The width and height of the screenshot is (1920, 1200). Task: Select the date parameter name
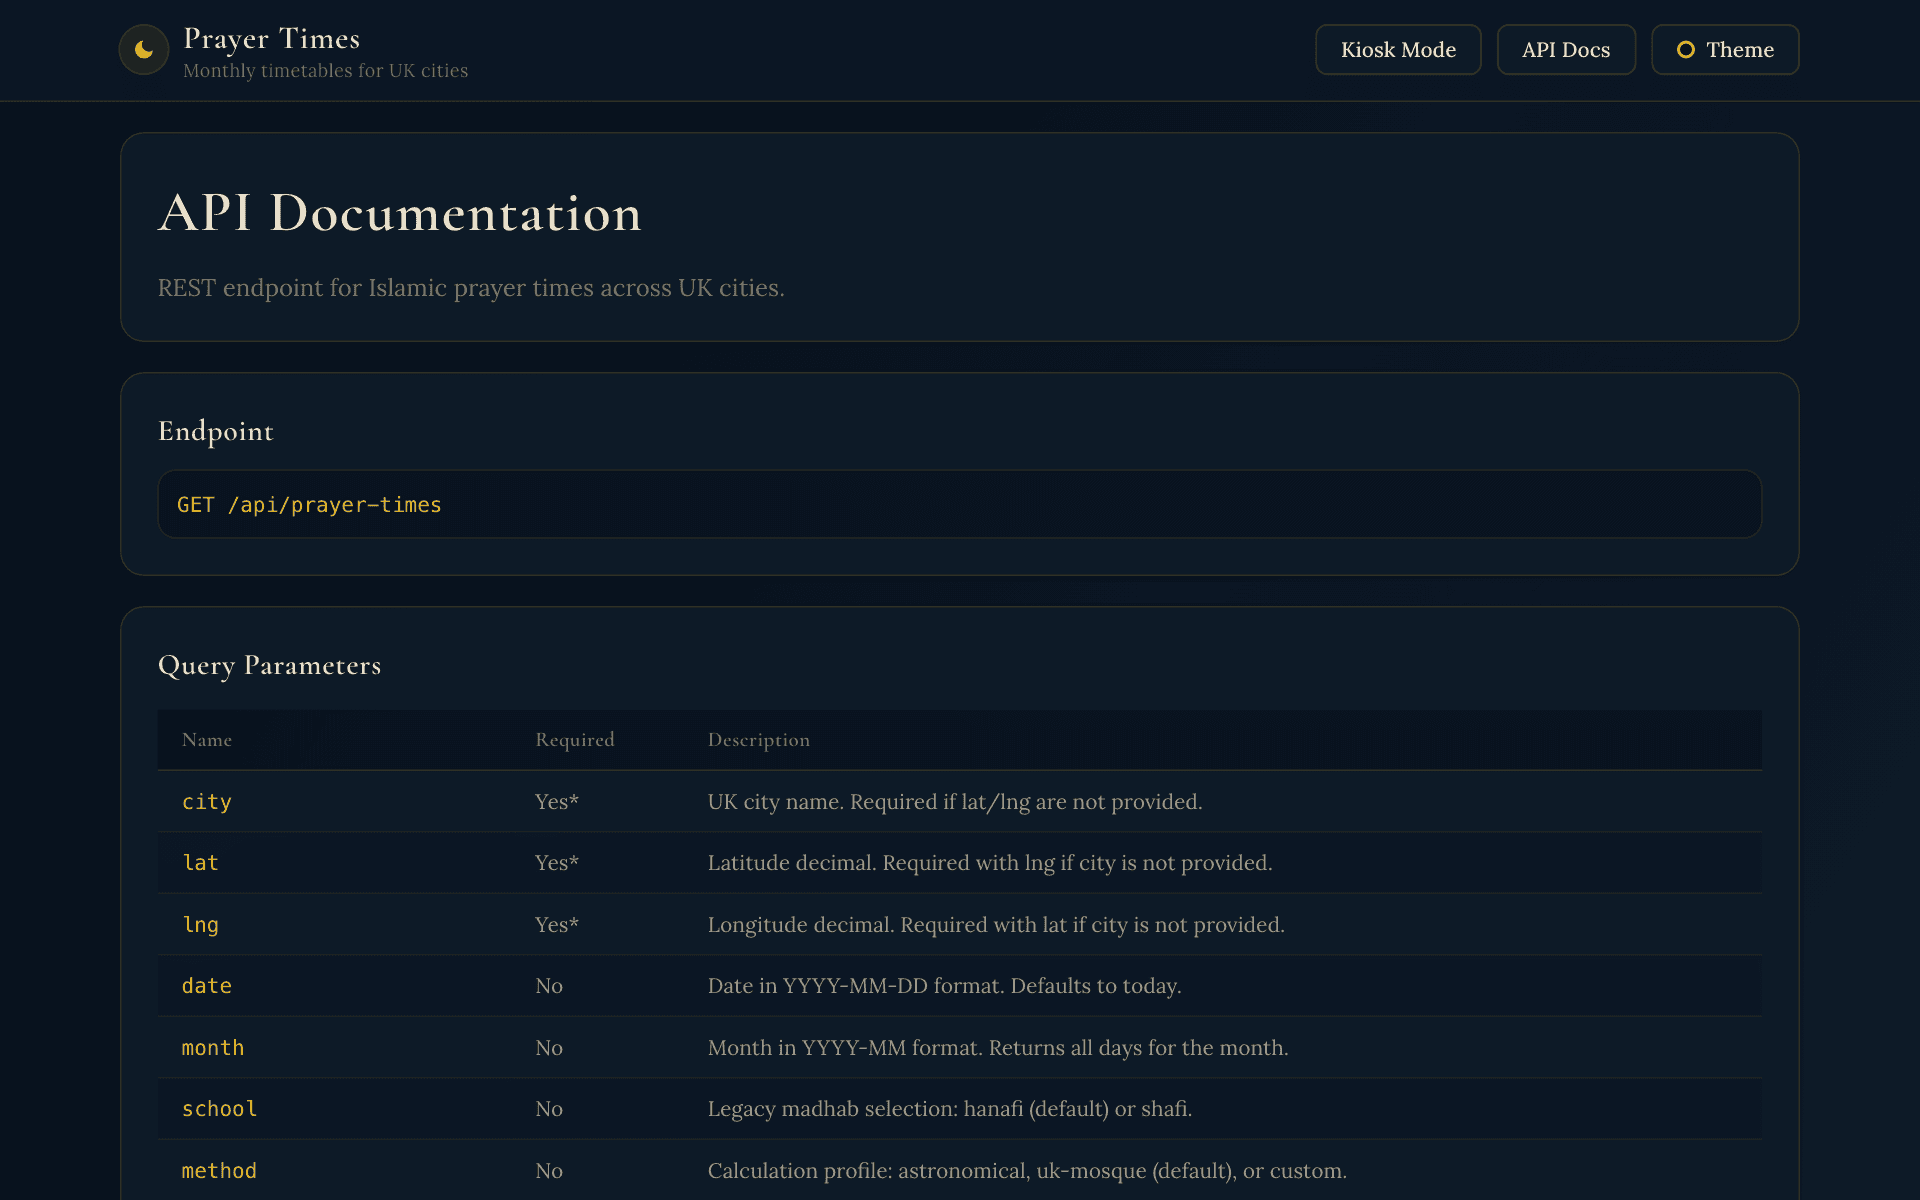click(x=207, y=986)
